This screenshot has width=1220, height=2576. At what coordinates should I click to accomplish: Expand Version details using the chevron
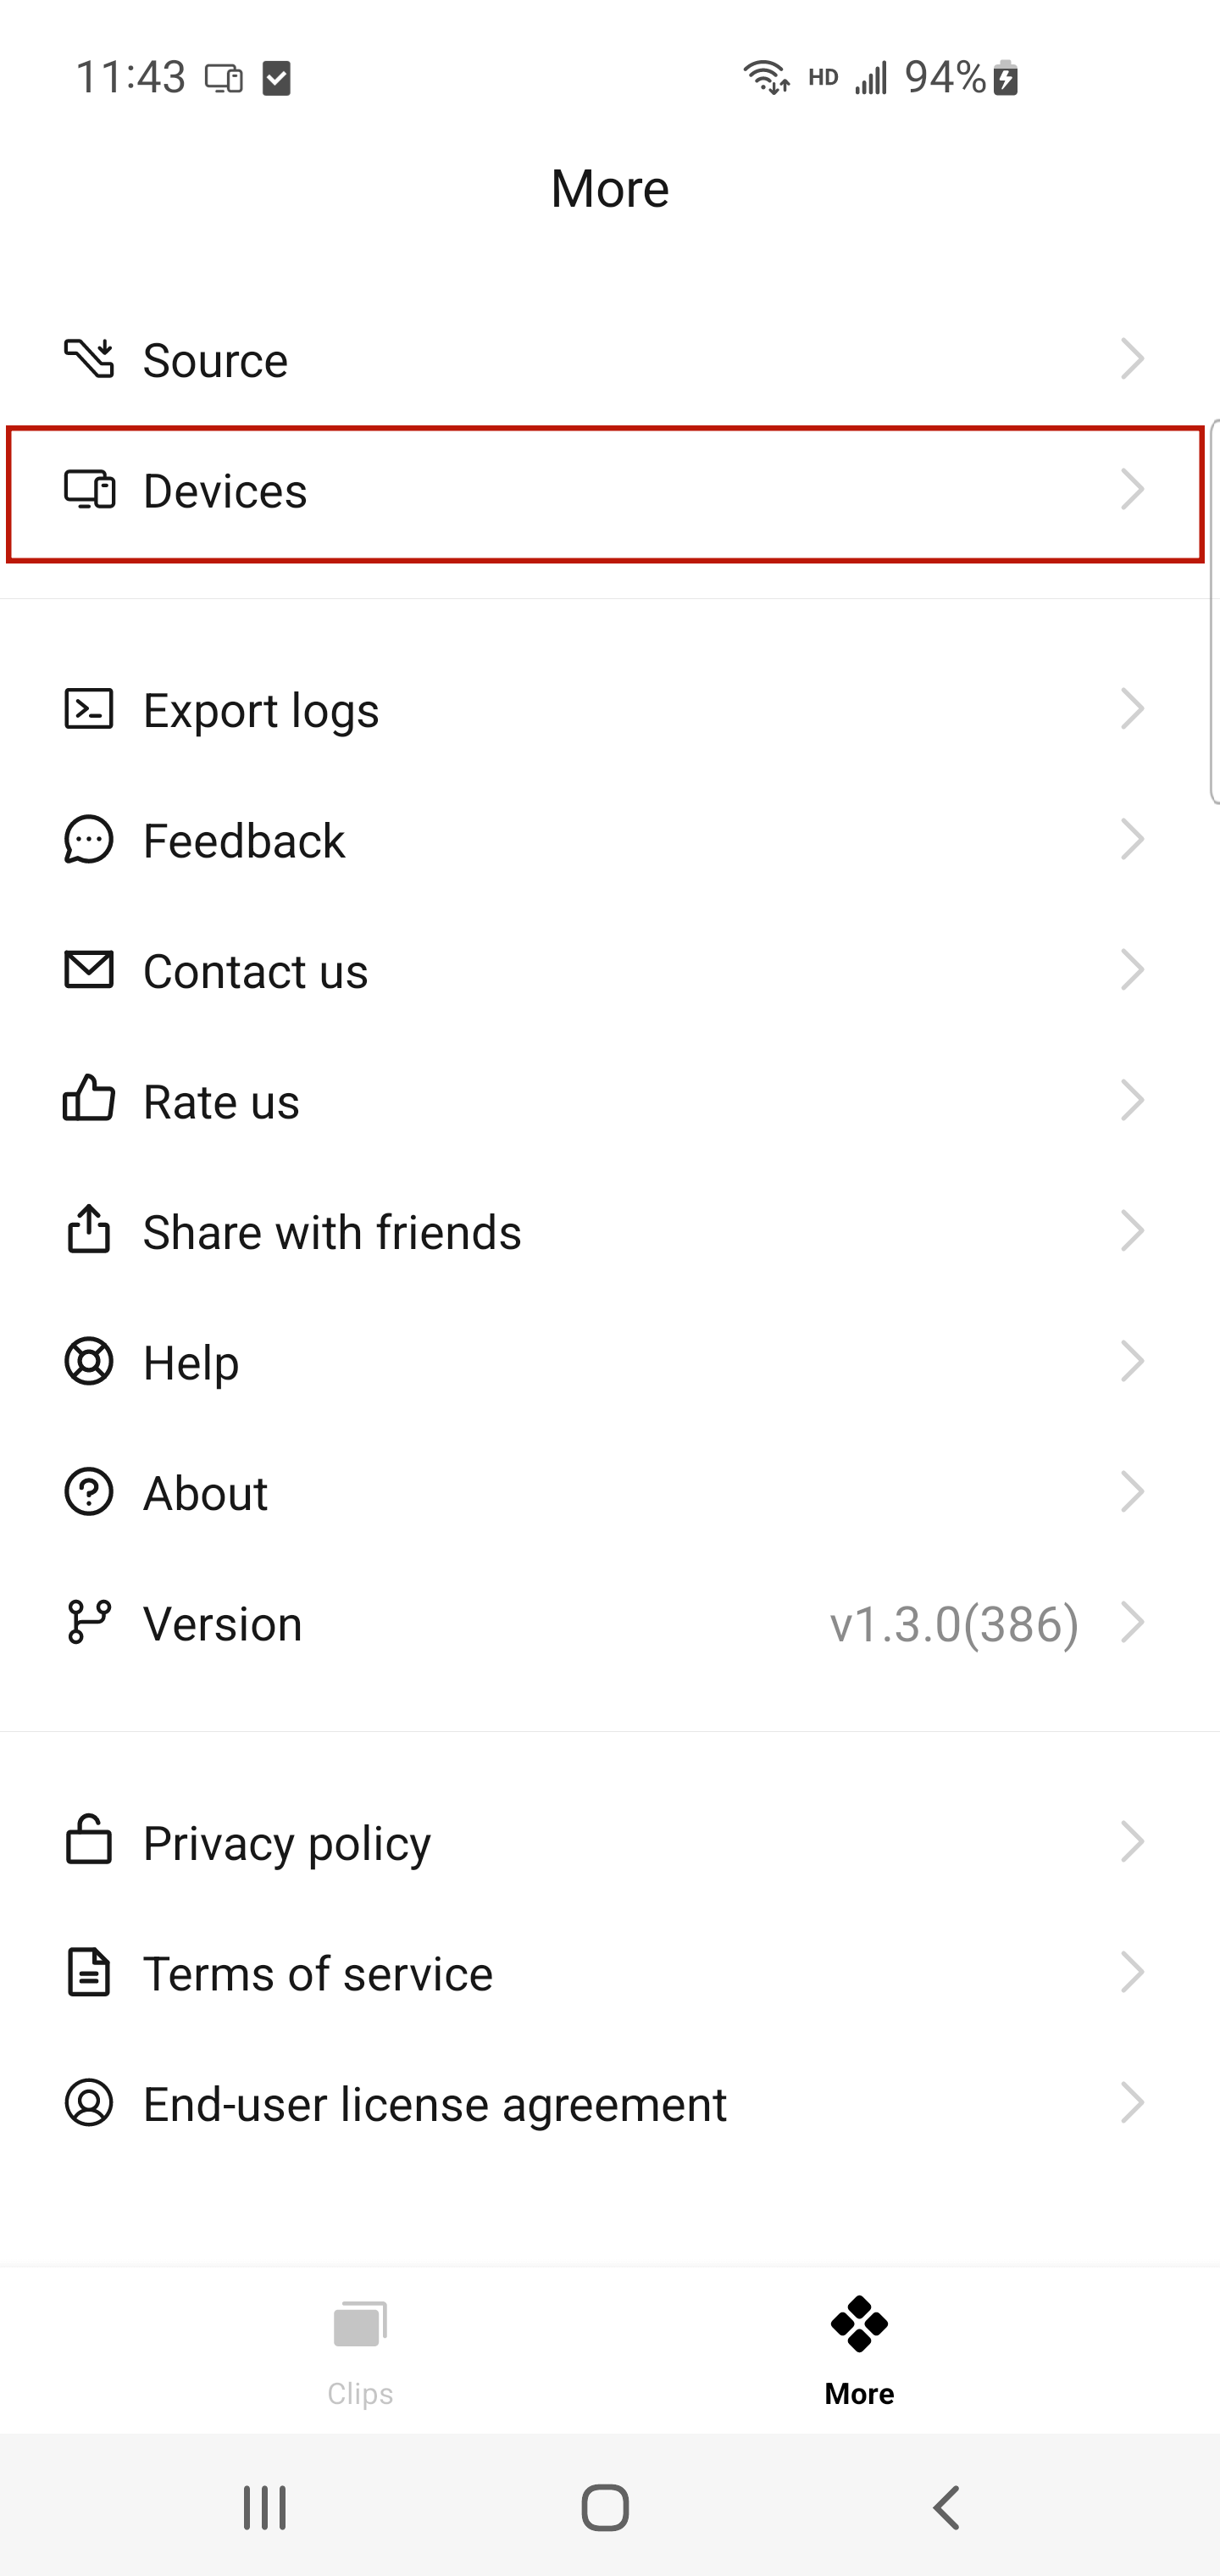click(x=1132, y=1622)
